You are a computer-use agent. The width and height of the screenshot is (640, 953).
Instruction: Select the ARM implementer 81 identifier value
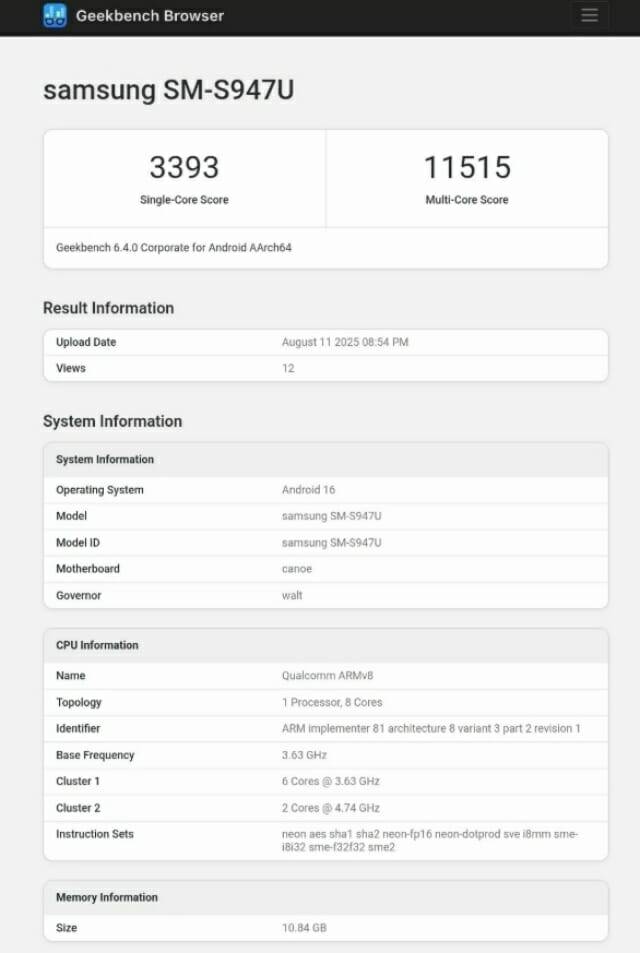(431, 729)
